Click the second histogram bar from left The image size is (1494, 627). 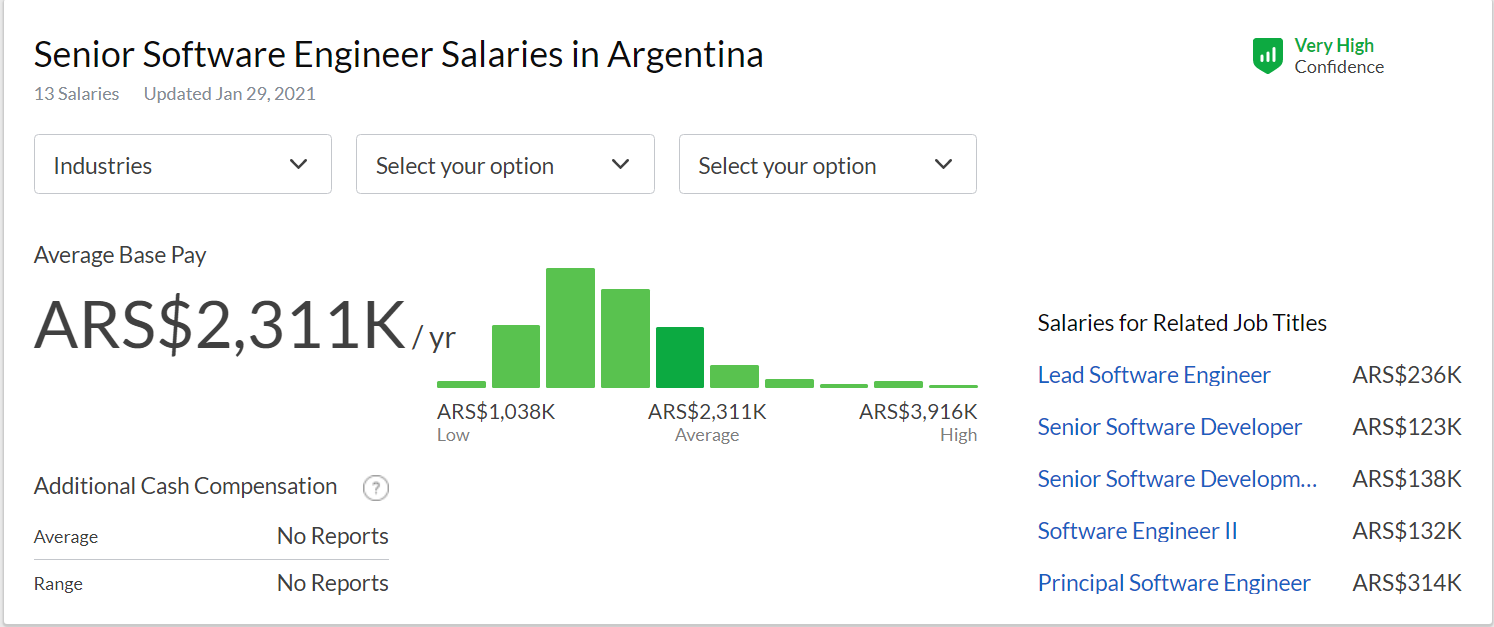(x=516, y=356)
